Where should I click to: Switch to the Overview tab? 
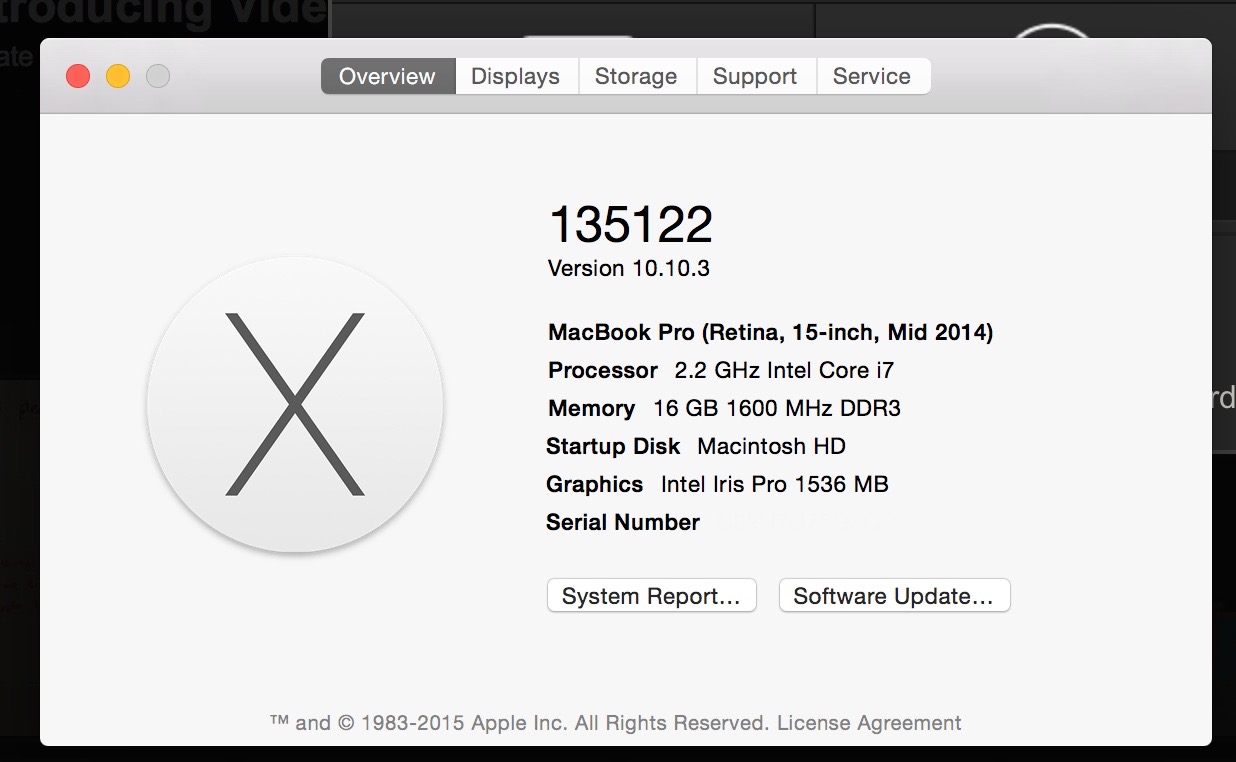388,76
